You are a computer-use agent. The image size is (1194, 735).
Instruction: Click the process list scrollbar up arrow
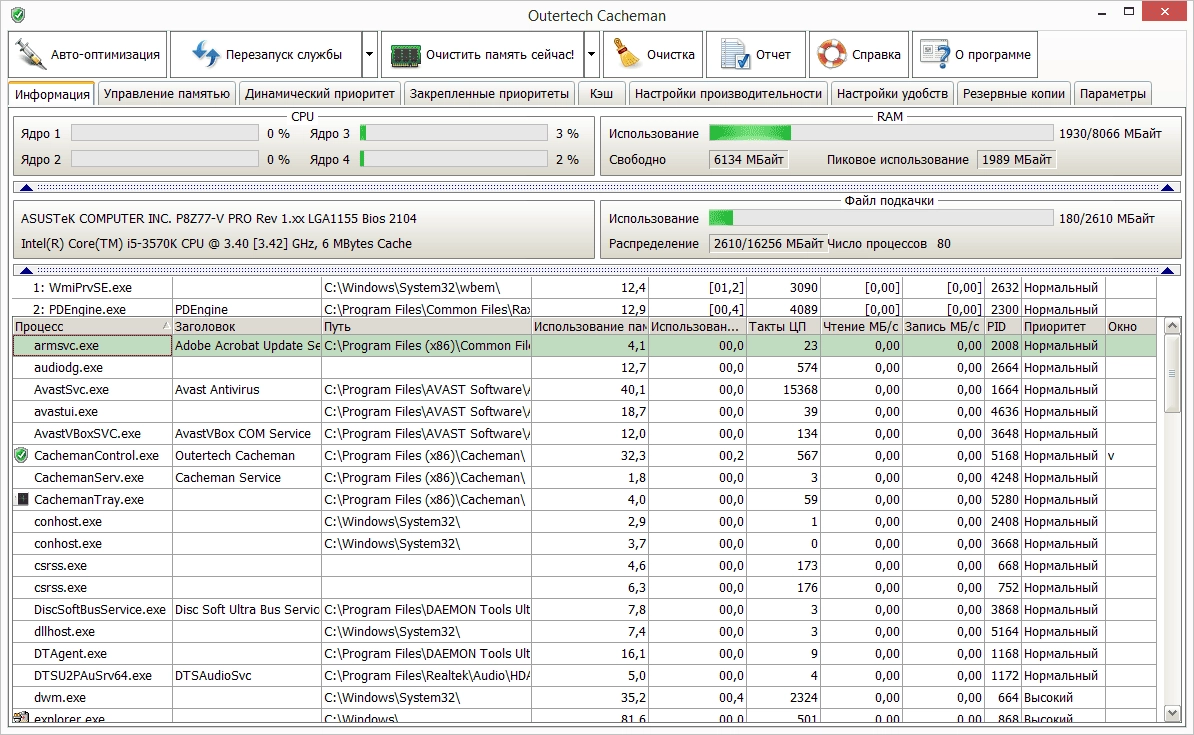[1173, 326]
